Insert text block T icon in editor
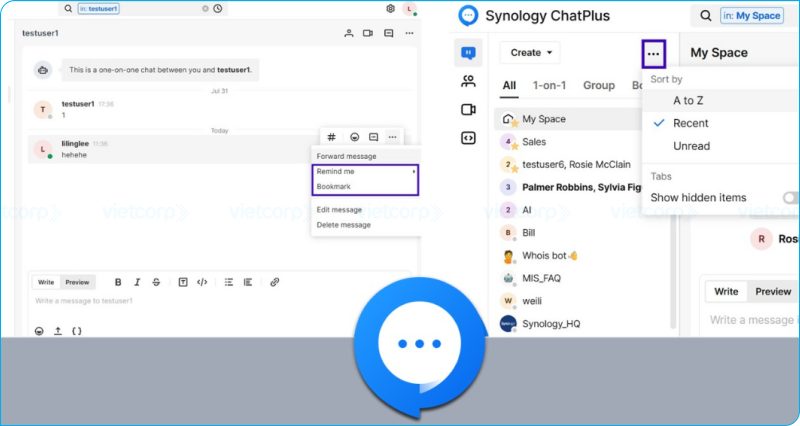Image resolution: width=800 pixels, height=426 pixels. pos(183,282)
